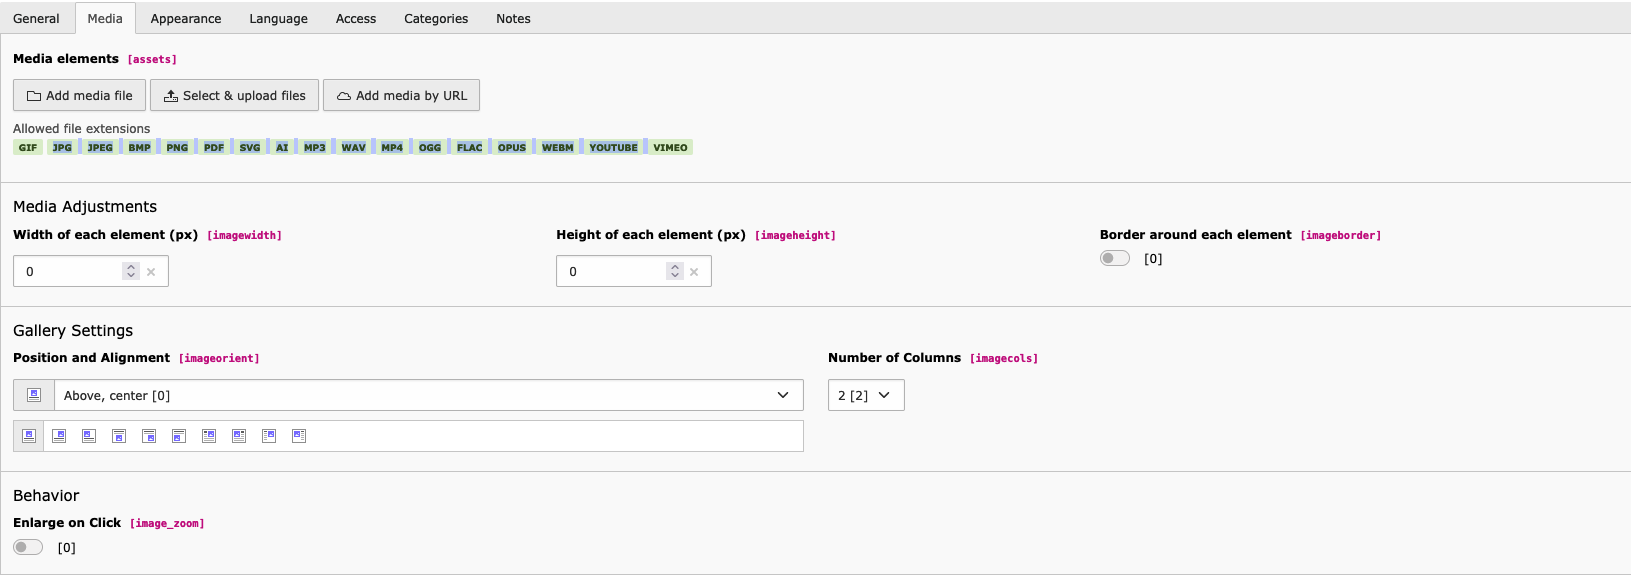Clear the width field with its X icon
The width and height of the screenshot is (1631, 576).
pos(151,272)
